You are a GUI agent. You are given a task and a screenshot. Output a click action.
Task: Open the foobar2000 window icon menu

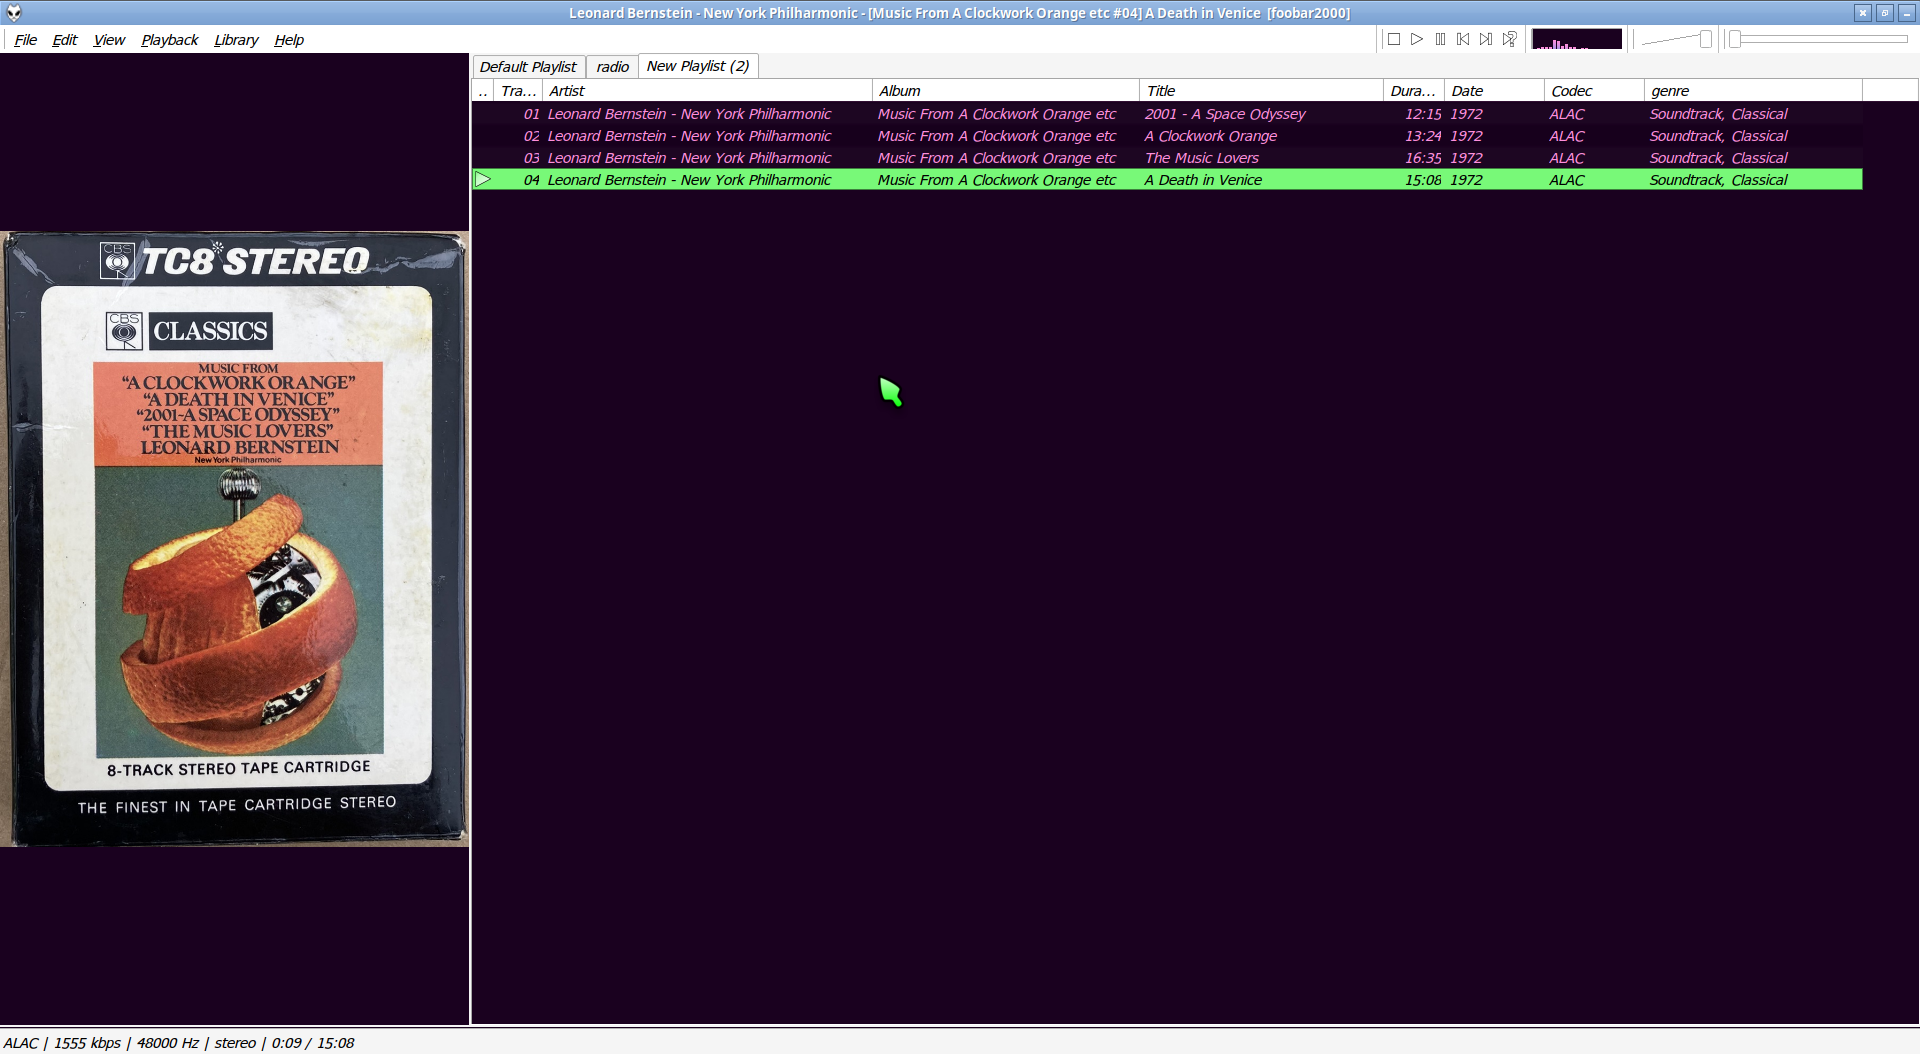pyautogui.click(x=14, y=13)
